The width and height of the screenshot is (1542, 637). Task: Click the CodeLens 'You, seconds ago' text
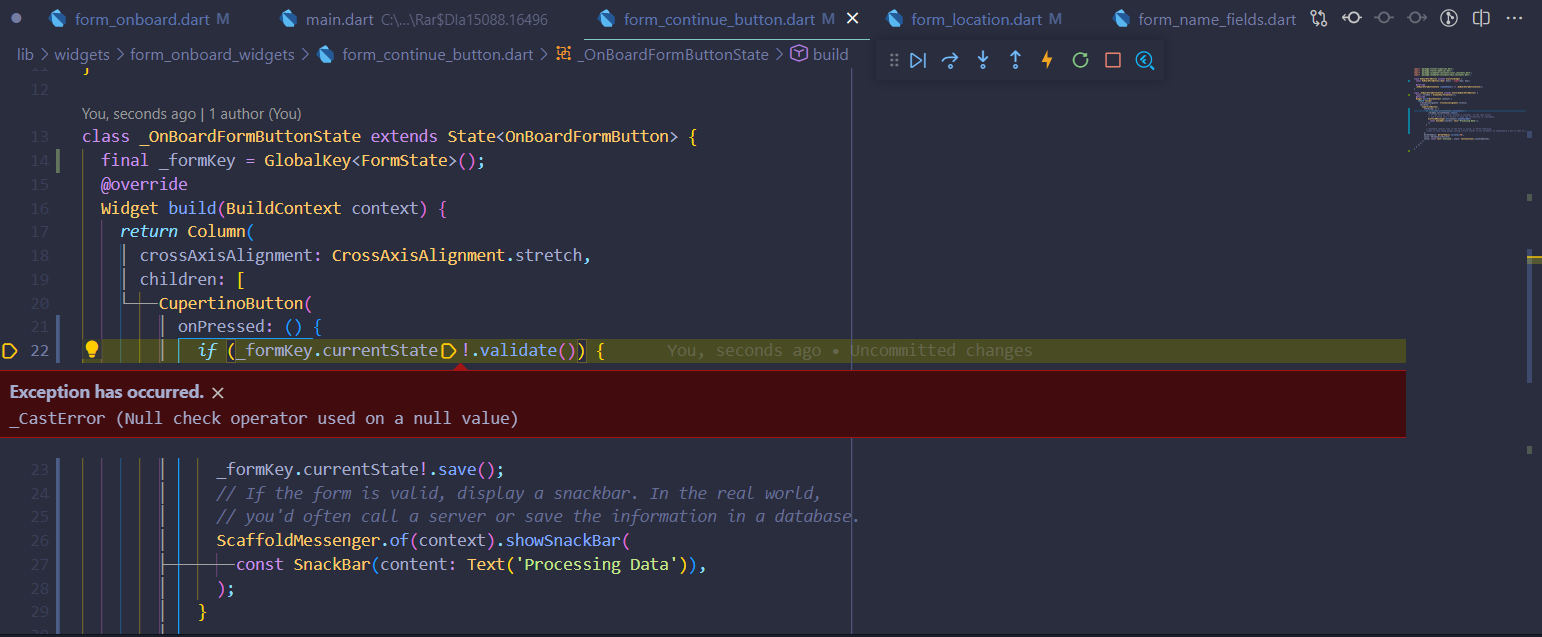pyautogui.click(x=139, y=114)
